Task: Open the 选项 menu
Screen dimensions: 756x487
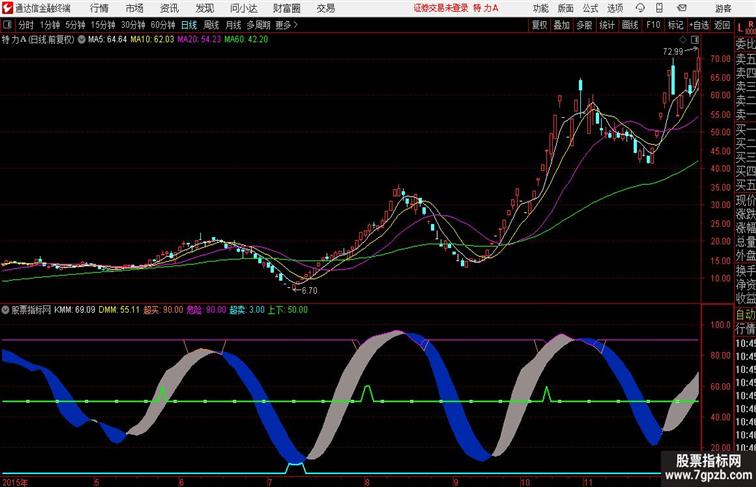Action: [x=615, y=8]
